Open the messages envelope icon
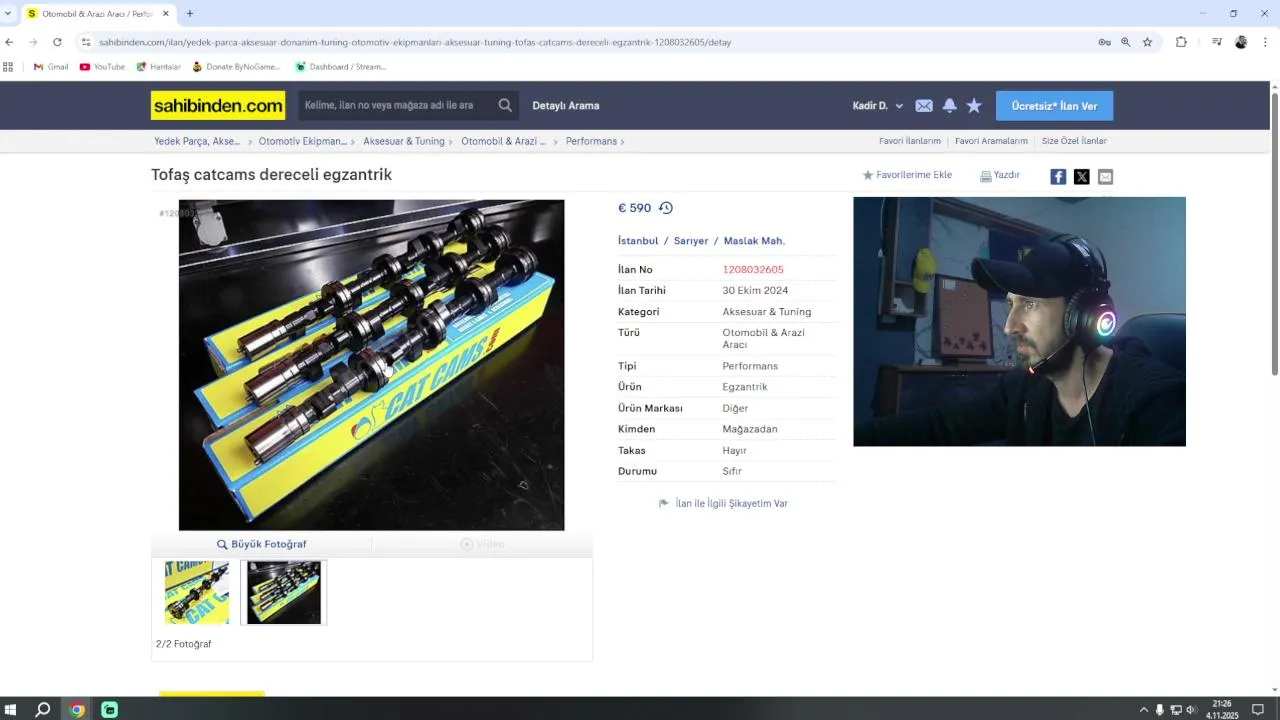 [924, 106]
